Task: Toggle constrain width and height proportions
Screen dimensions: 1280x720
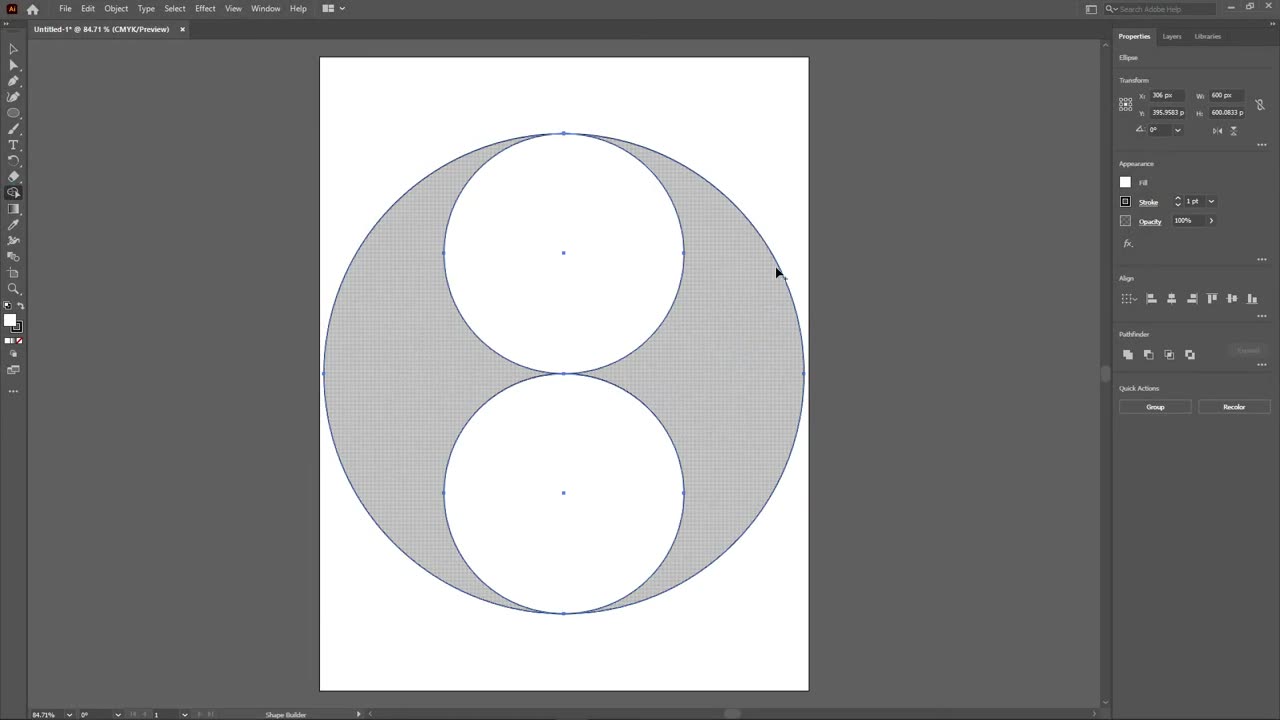Action: click(x=1260, y=104)
